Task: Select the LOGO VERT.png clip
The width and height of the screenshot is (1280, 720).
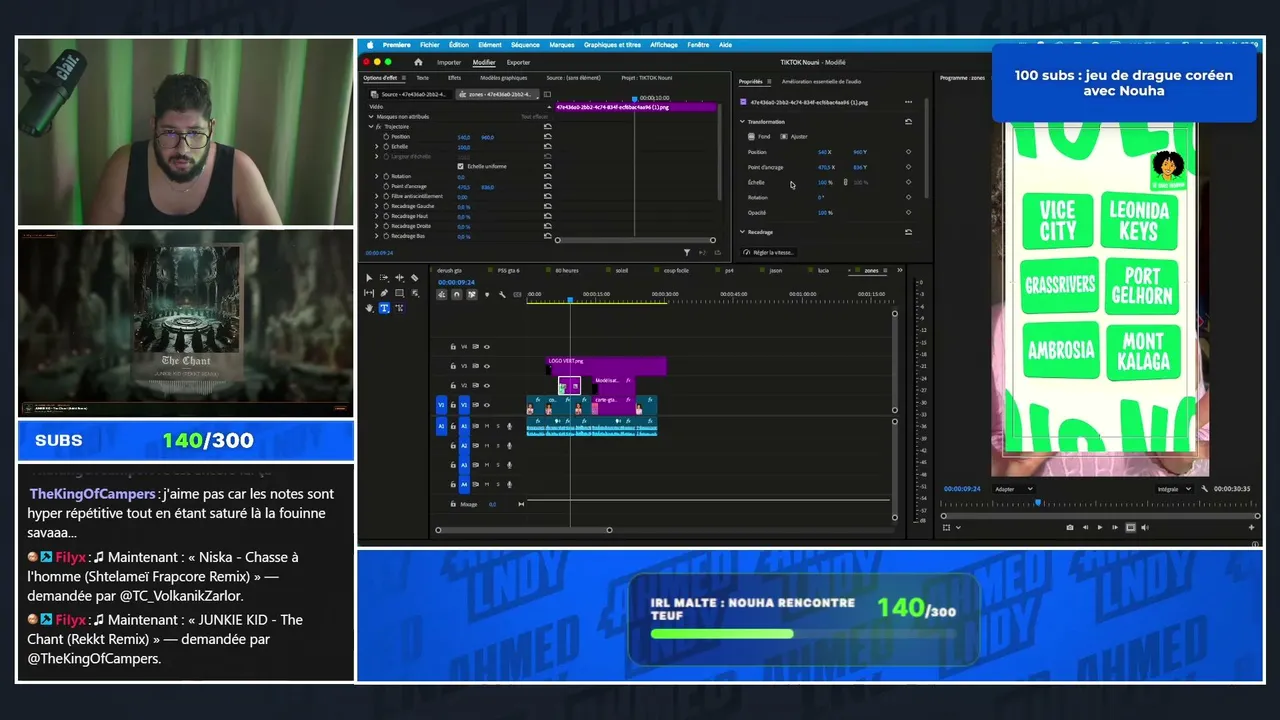Action: [606, 366]
